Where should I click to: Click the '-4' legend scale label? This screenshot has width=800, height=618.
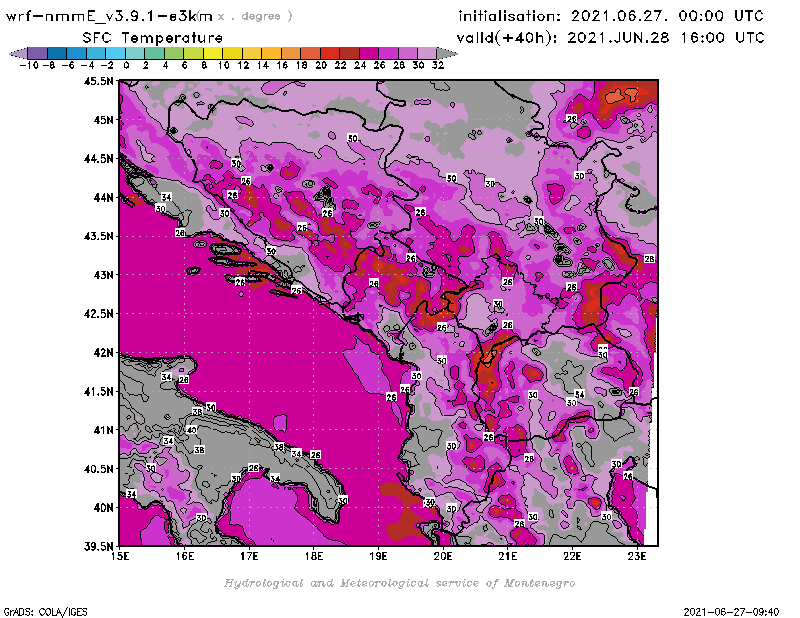point(87,65)
